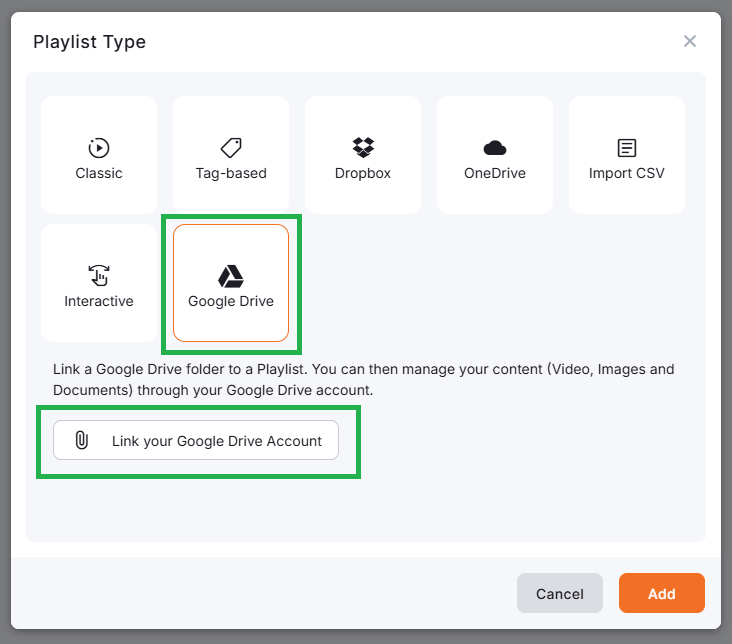Viewport: 732px width, 644px height.
Task: Click the Google Drive description paragraph
Action: coord(363,379)
